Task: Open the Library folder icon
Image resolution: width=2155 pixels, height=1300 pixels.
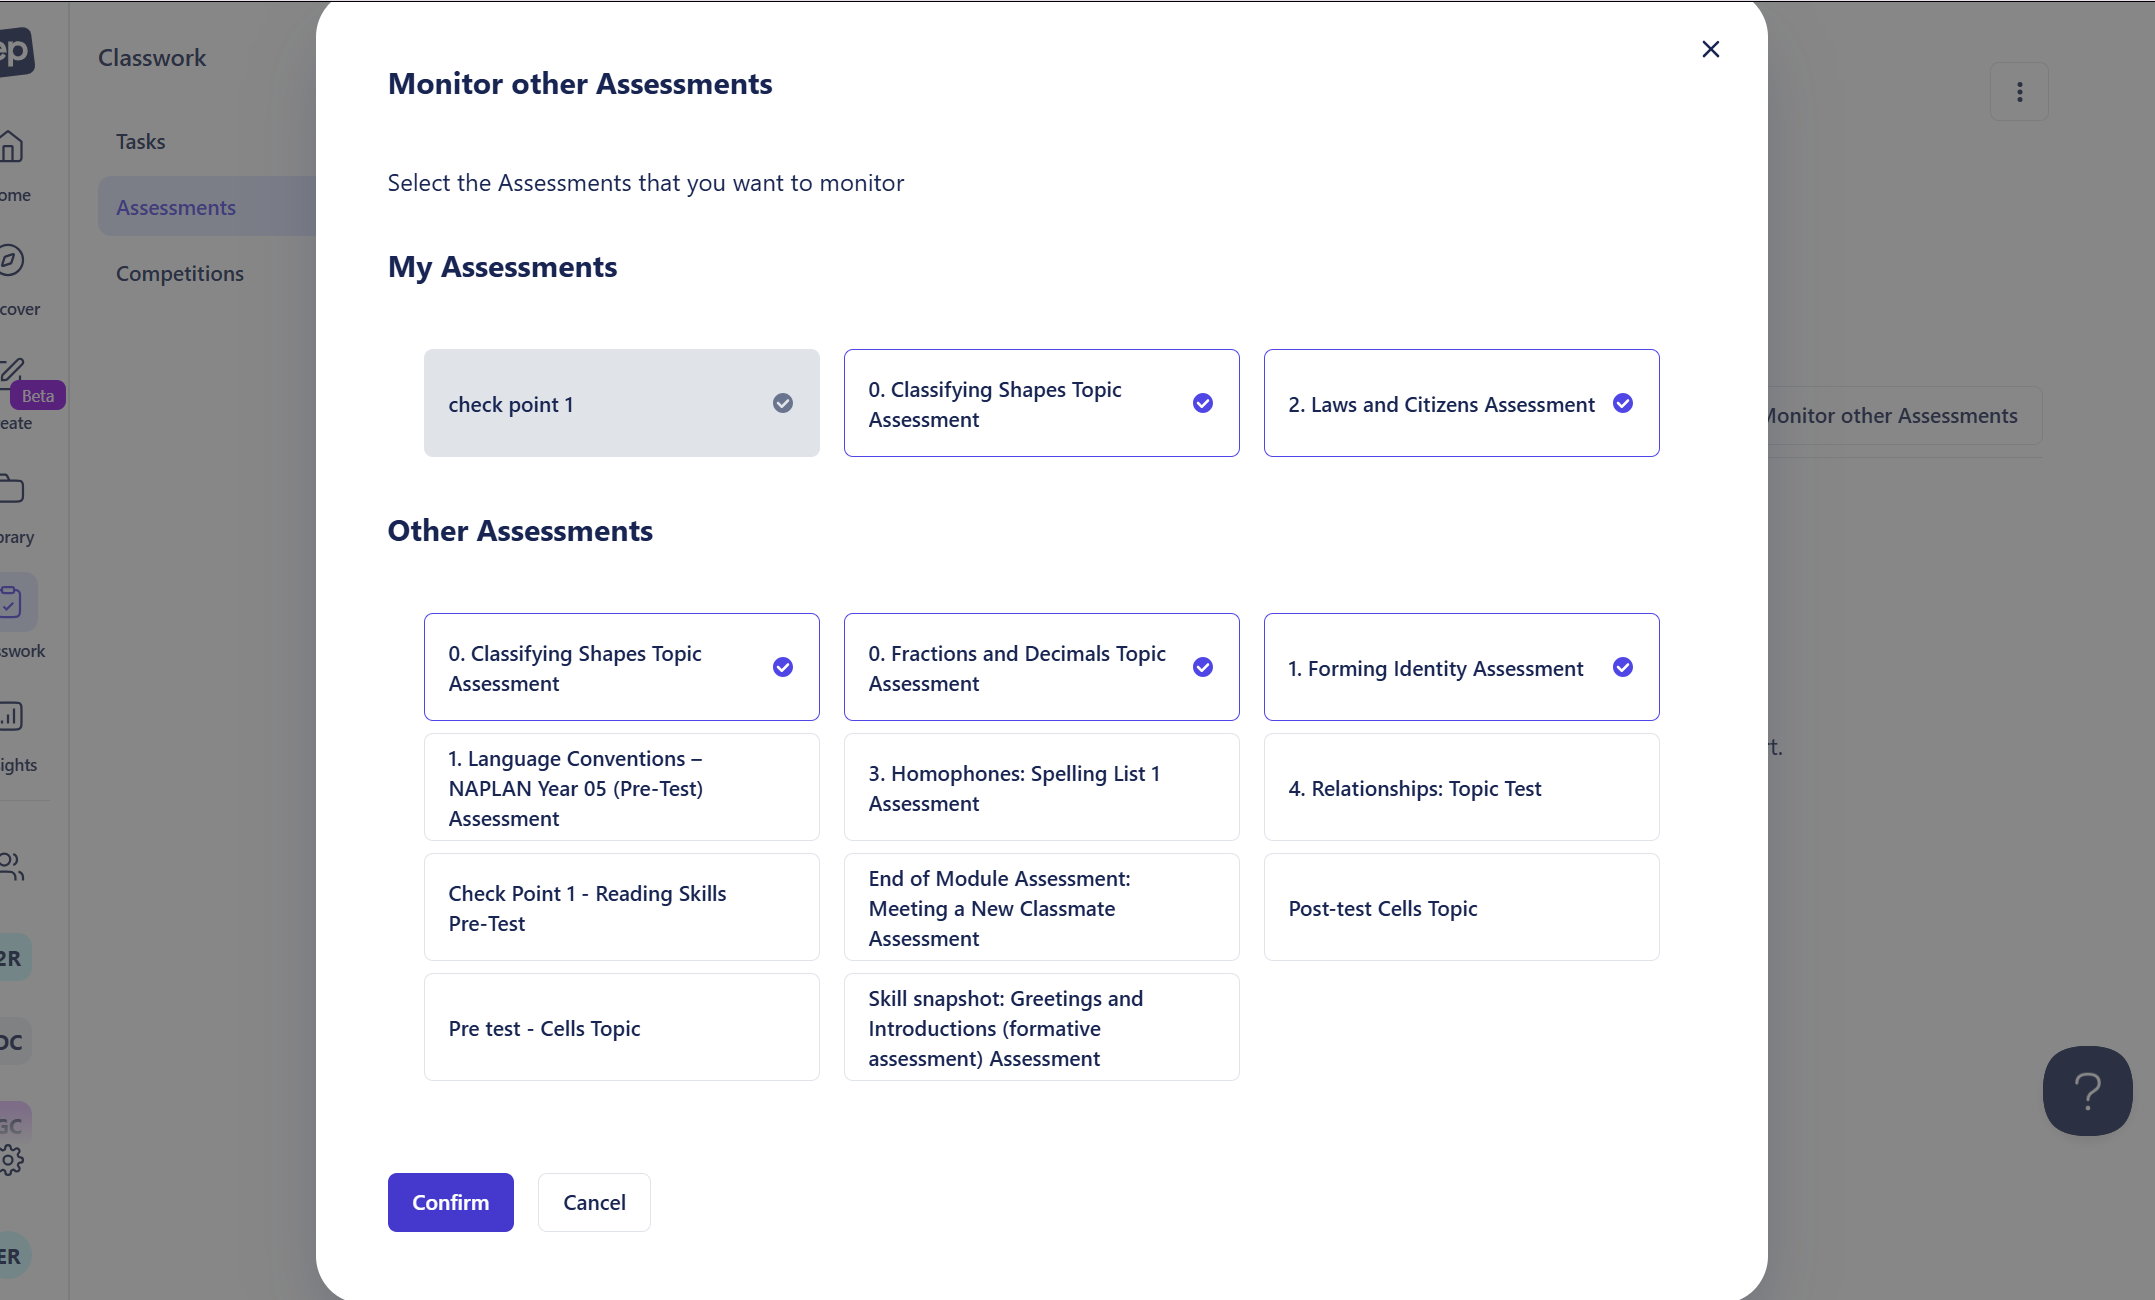Action: (x=12, y=489)
